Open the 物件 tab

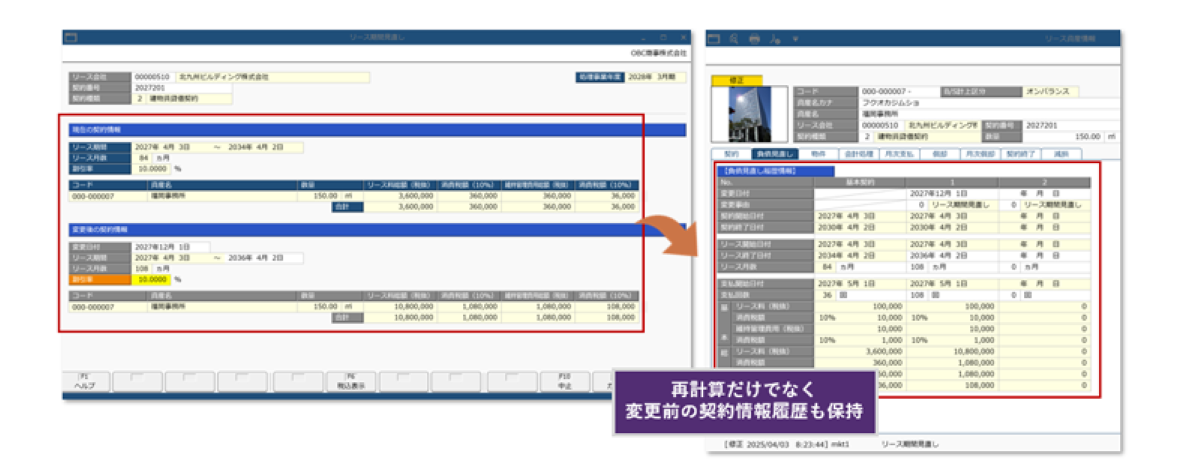click(x=818, y=154)
